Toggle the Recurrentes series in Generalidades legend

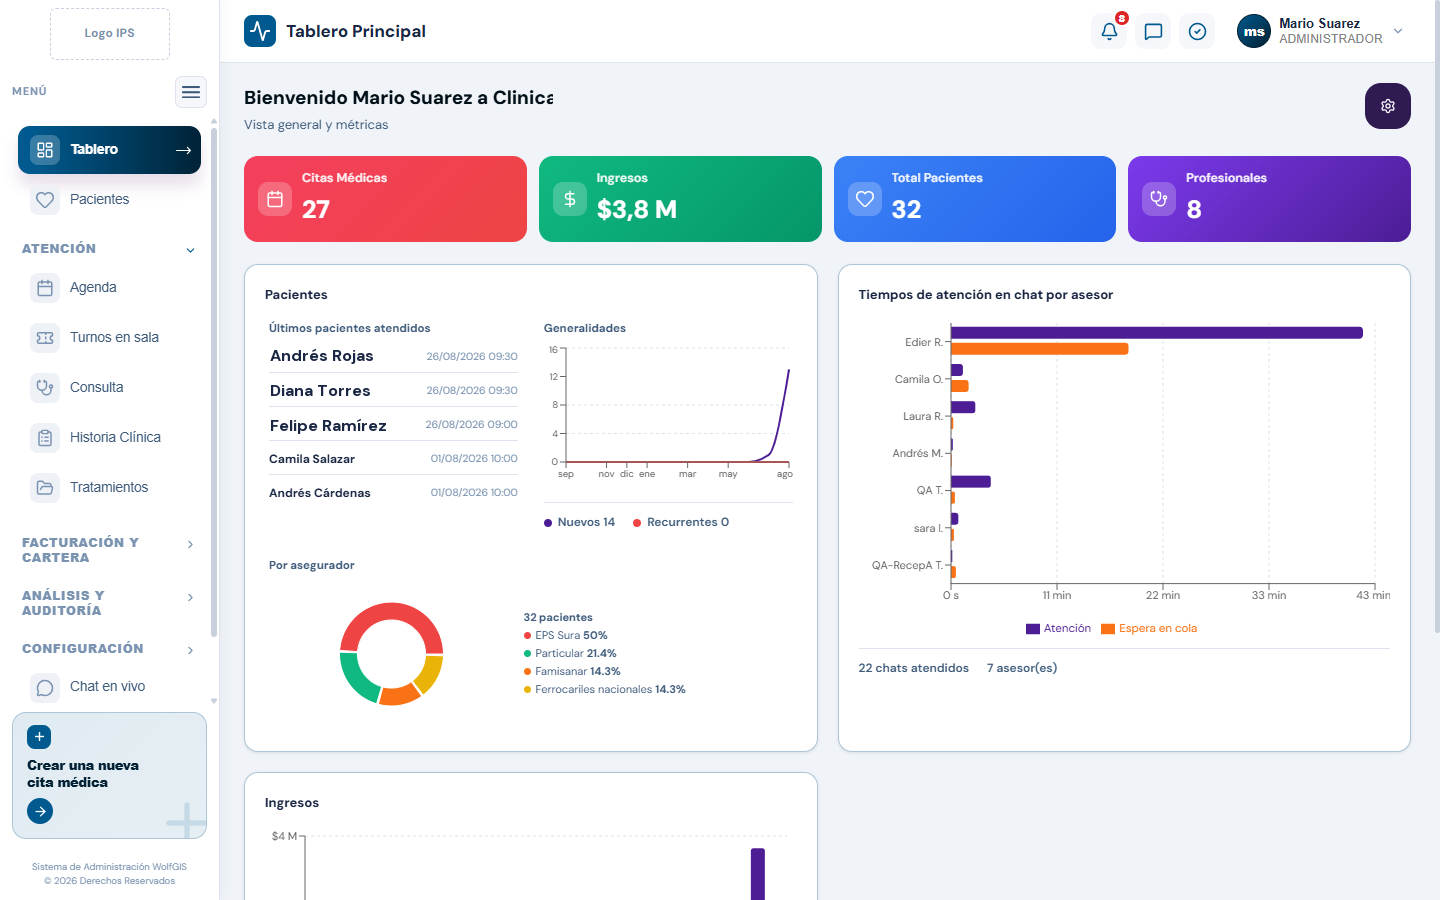click(681, 522)
